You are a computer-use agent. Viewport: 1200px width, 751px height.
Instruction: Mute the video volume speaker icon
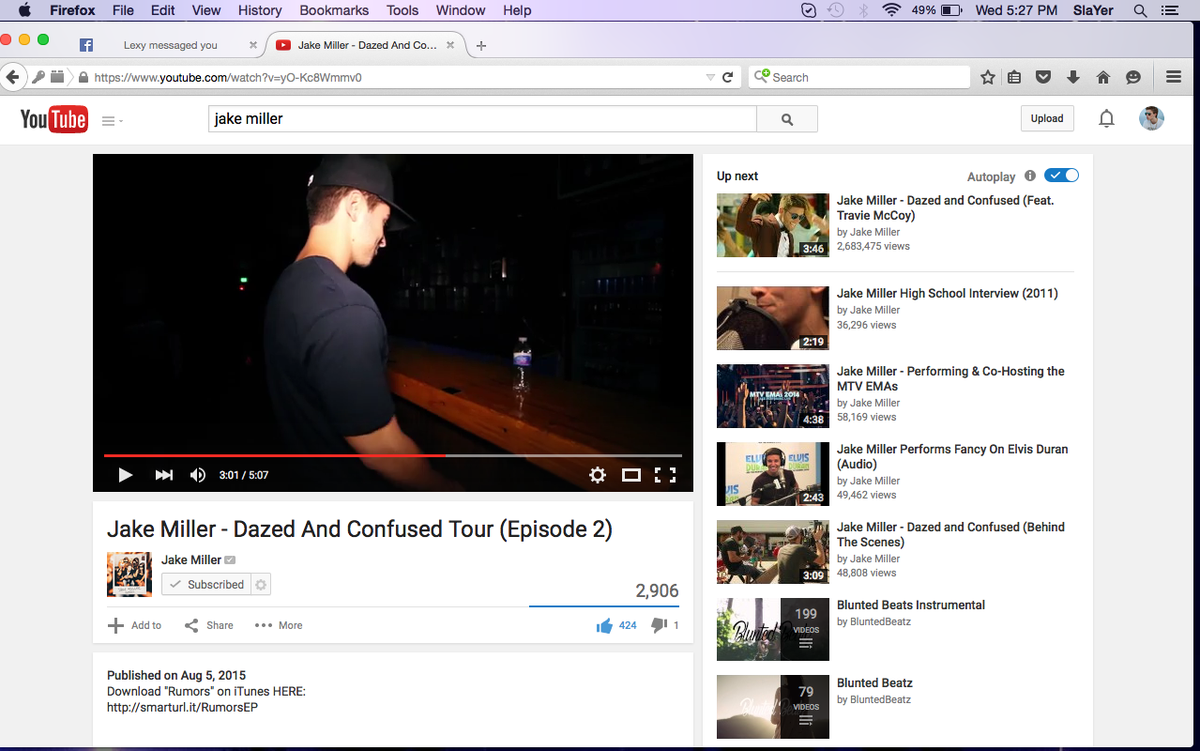point(198,475)
